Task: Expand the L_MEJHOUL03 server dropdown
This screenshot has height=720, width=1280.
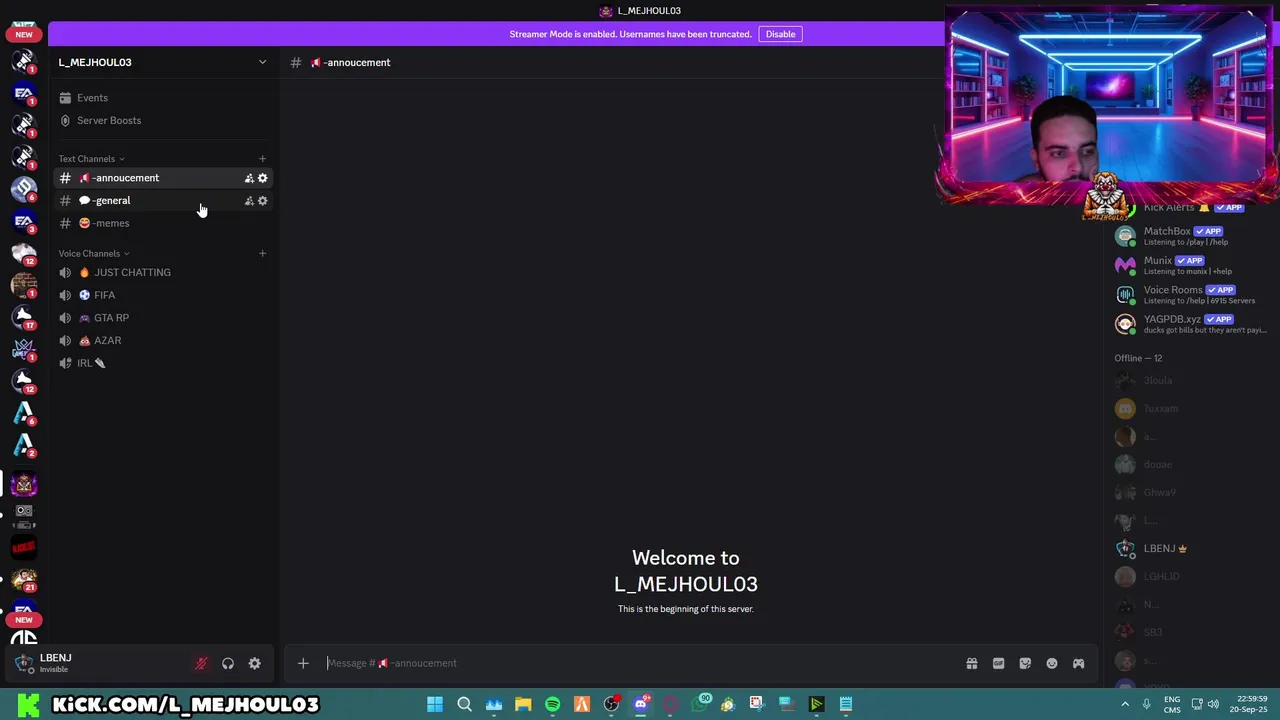Action: 262,62
